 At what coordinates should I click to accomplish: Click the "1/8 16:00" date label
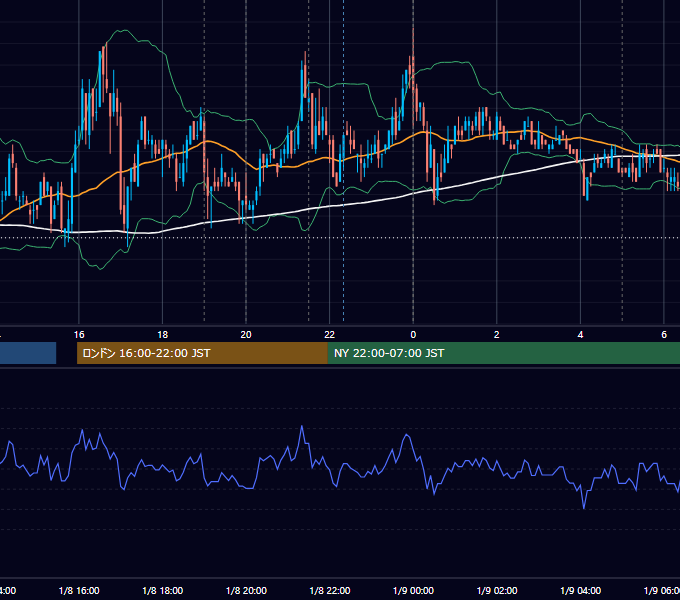coord(79,591)
